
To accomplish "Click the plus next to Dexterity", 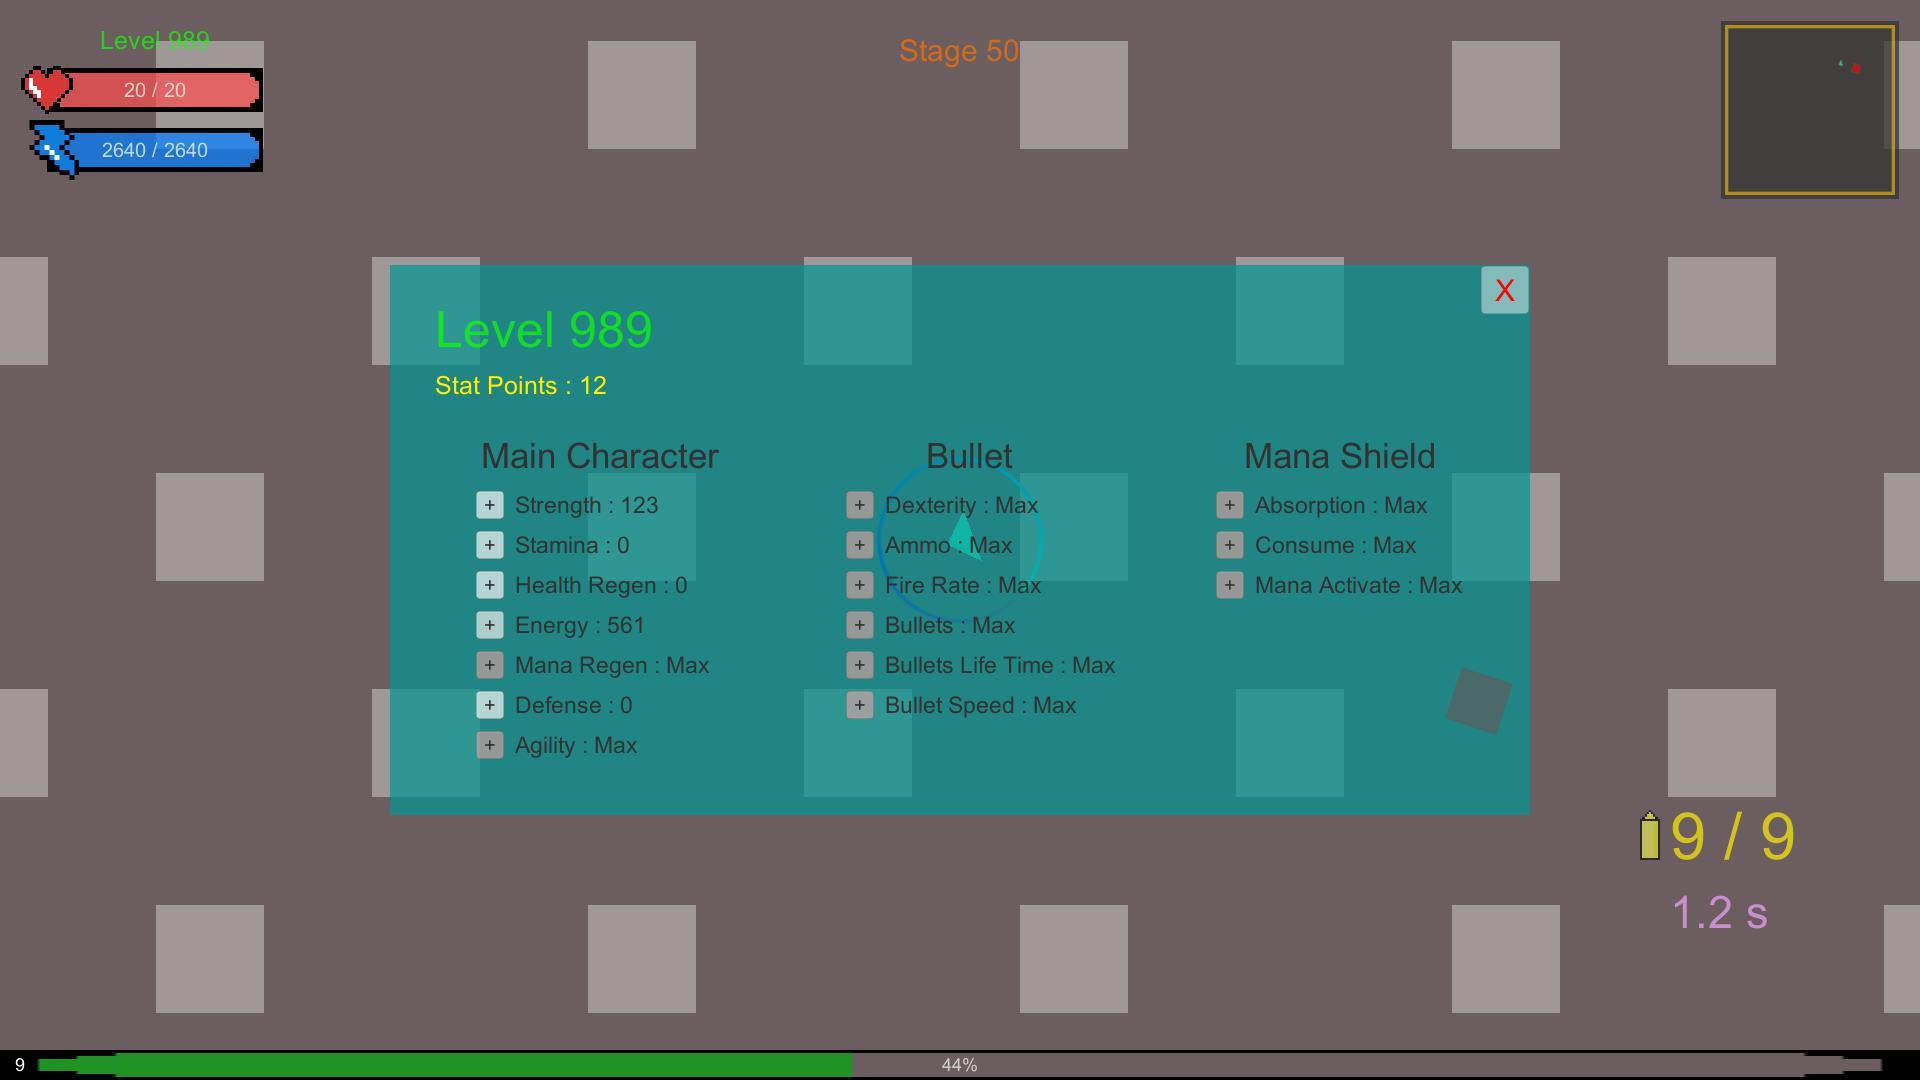I will [x=860, y=505].
